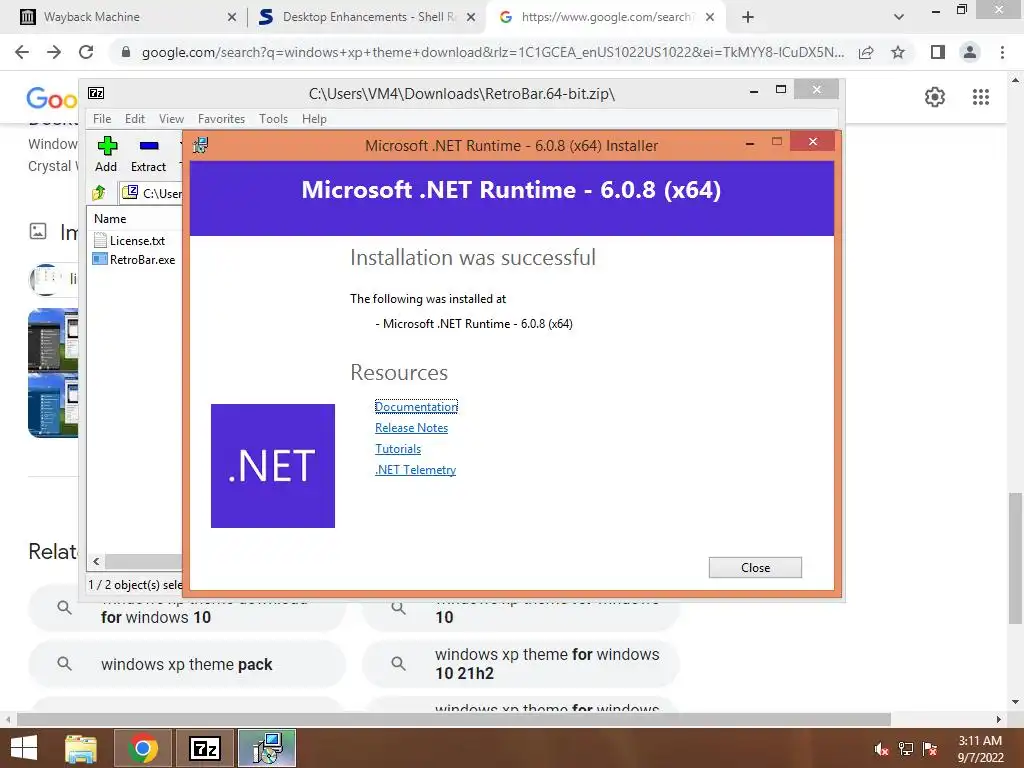Select RetroBar.exe in 7-Zip file list
Screen dimensions: 1024x768
(136, 259)
